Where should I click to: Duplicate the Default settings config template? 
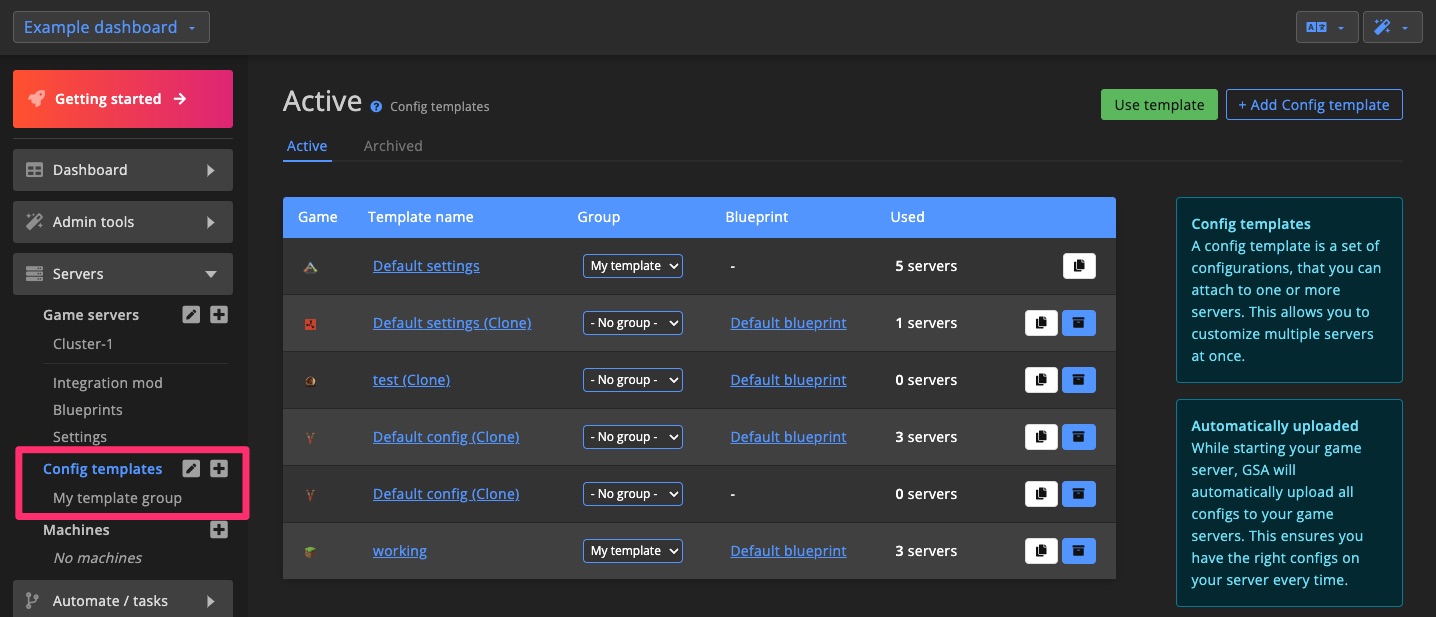point(1079,265)
